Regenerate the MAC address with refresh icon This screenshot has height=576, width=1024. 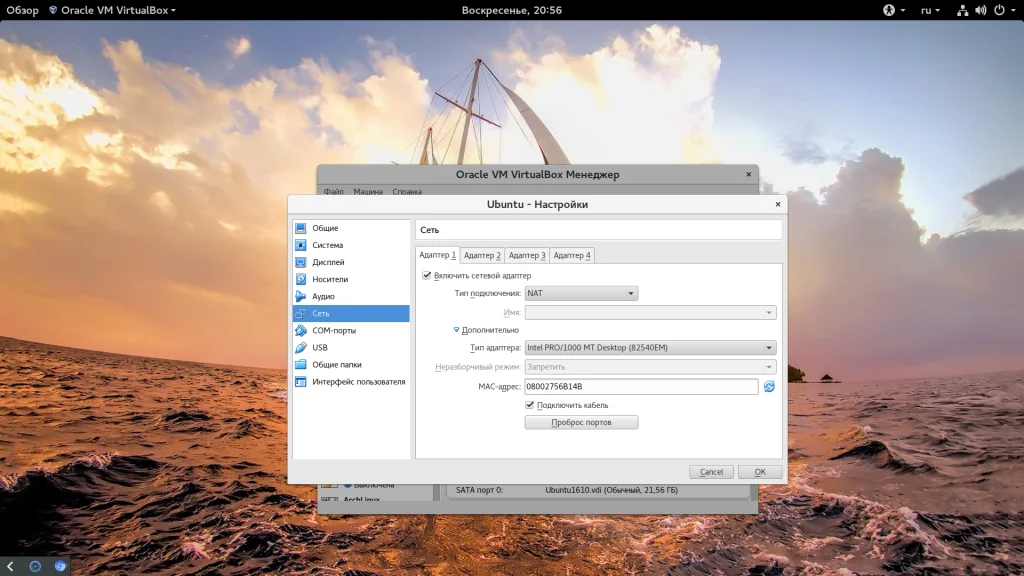(x=769, y=387)
